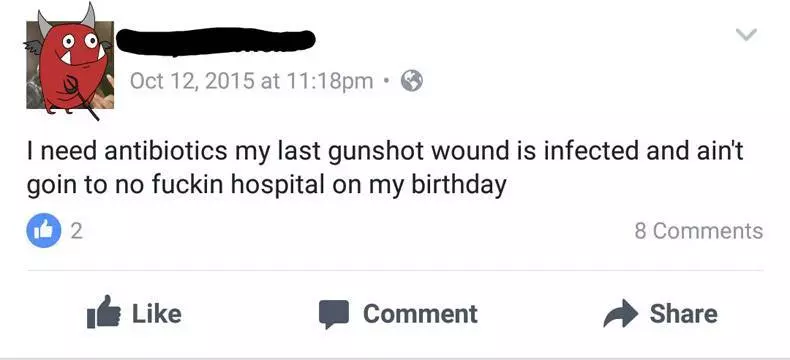The width and height of the screenshot is (790, 360).
Task: View the 2 likes count
Action: (76, 231)
